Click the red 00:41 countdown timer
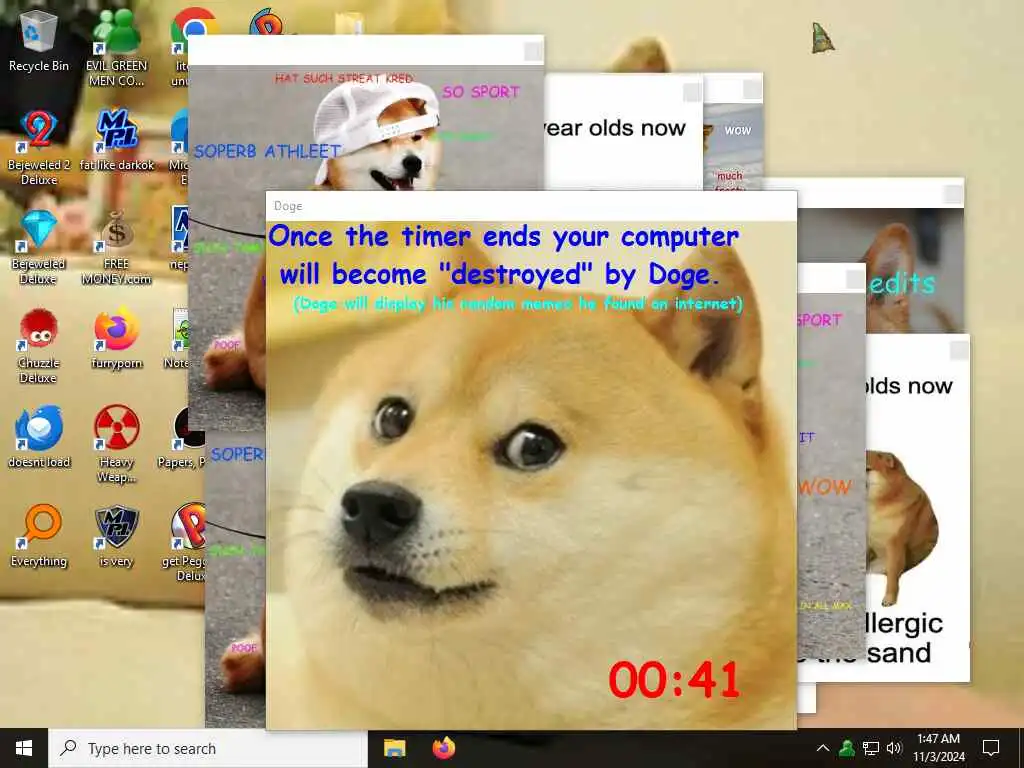 (674, 680)
